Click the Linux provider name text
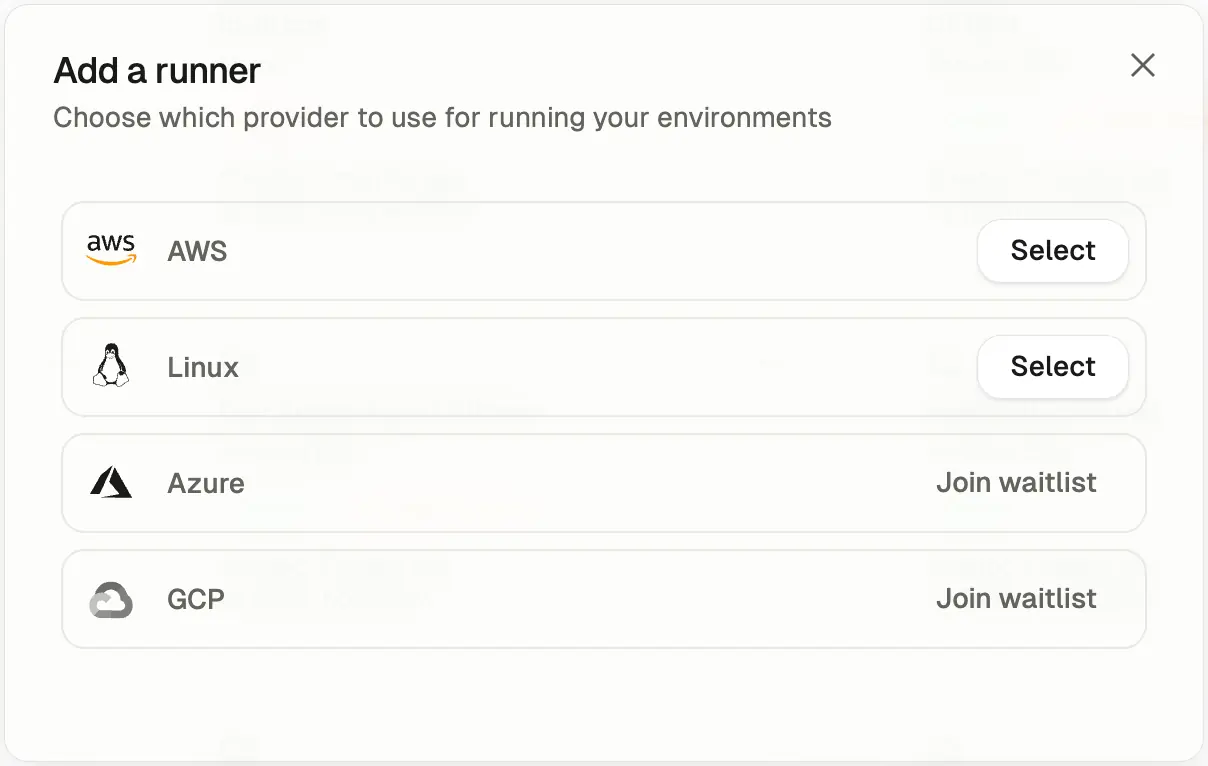This screenshot has width=1208, height=766. click(203, 367)
